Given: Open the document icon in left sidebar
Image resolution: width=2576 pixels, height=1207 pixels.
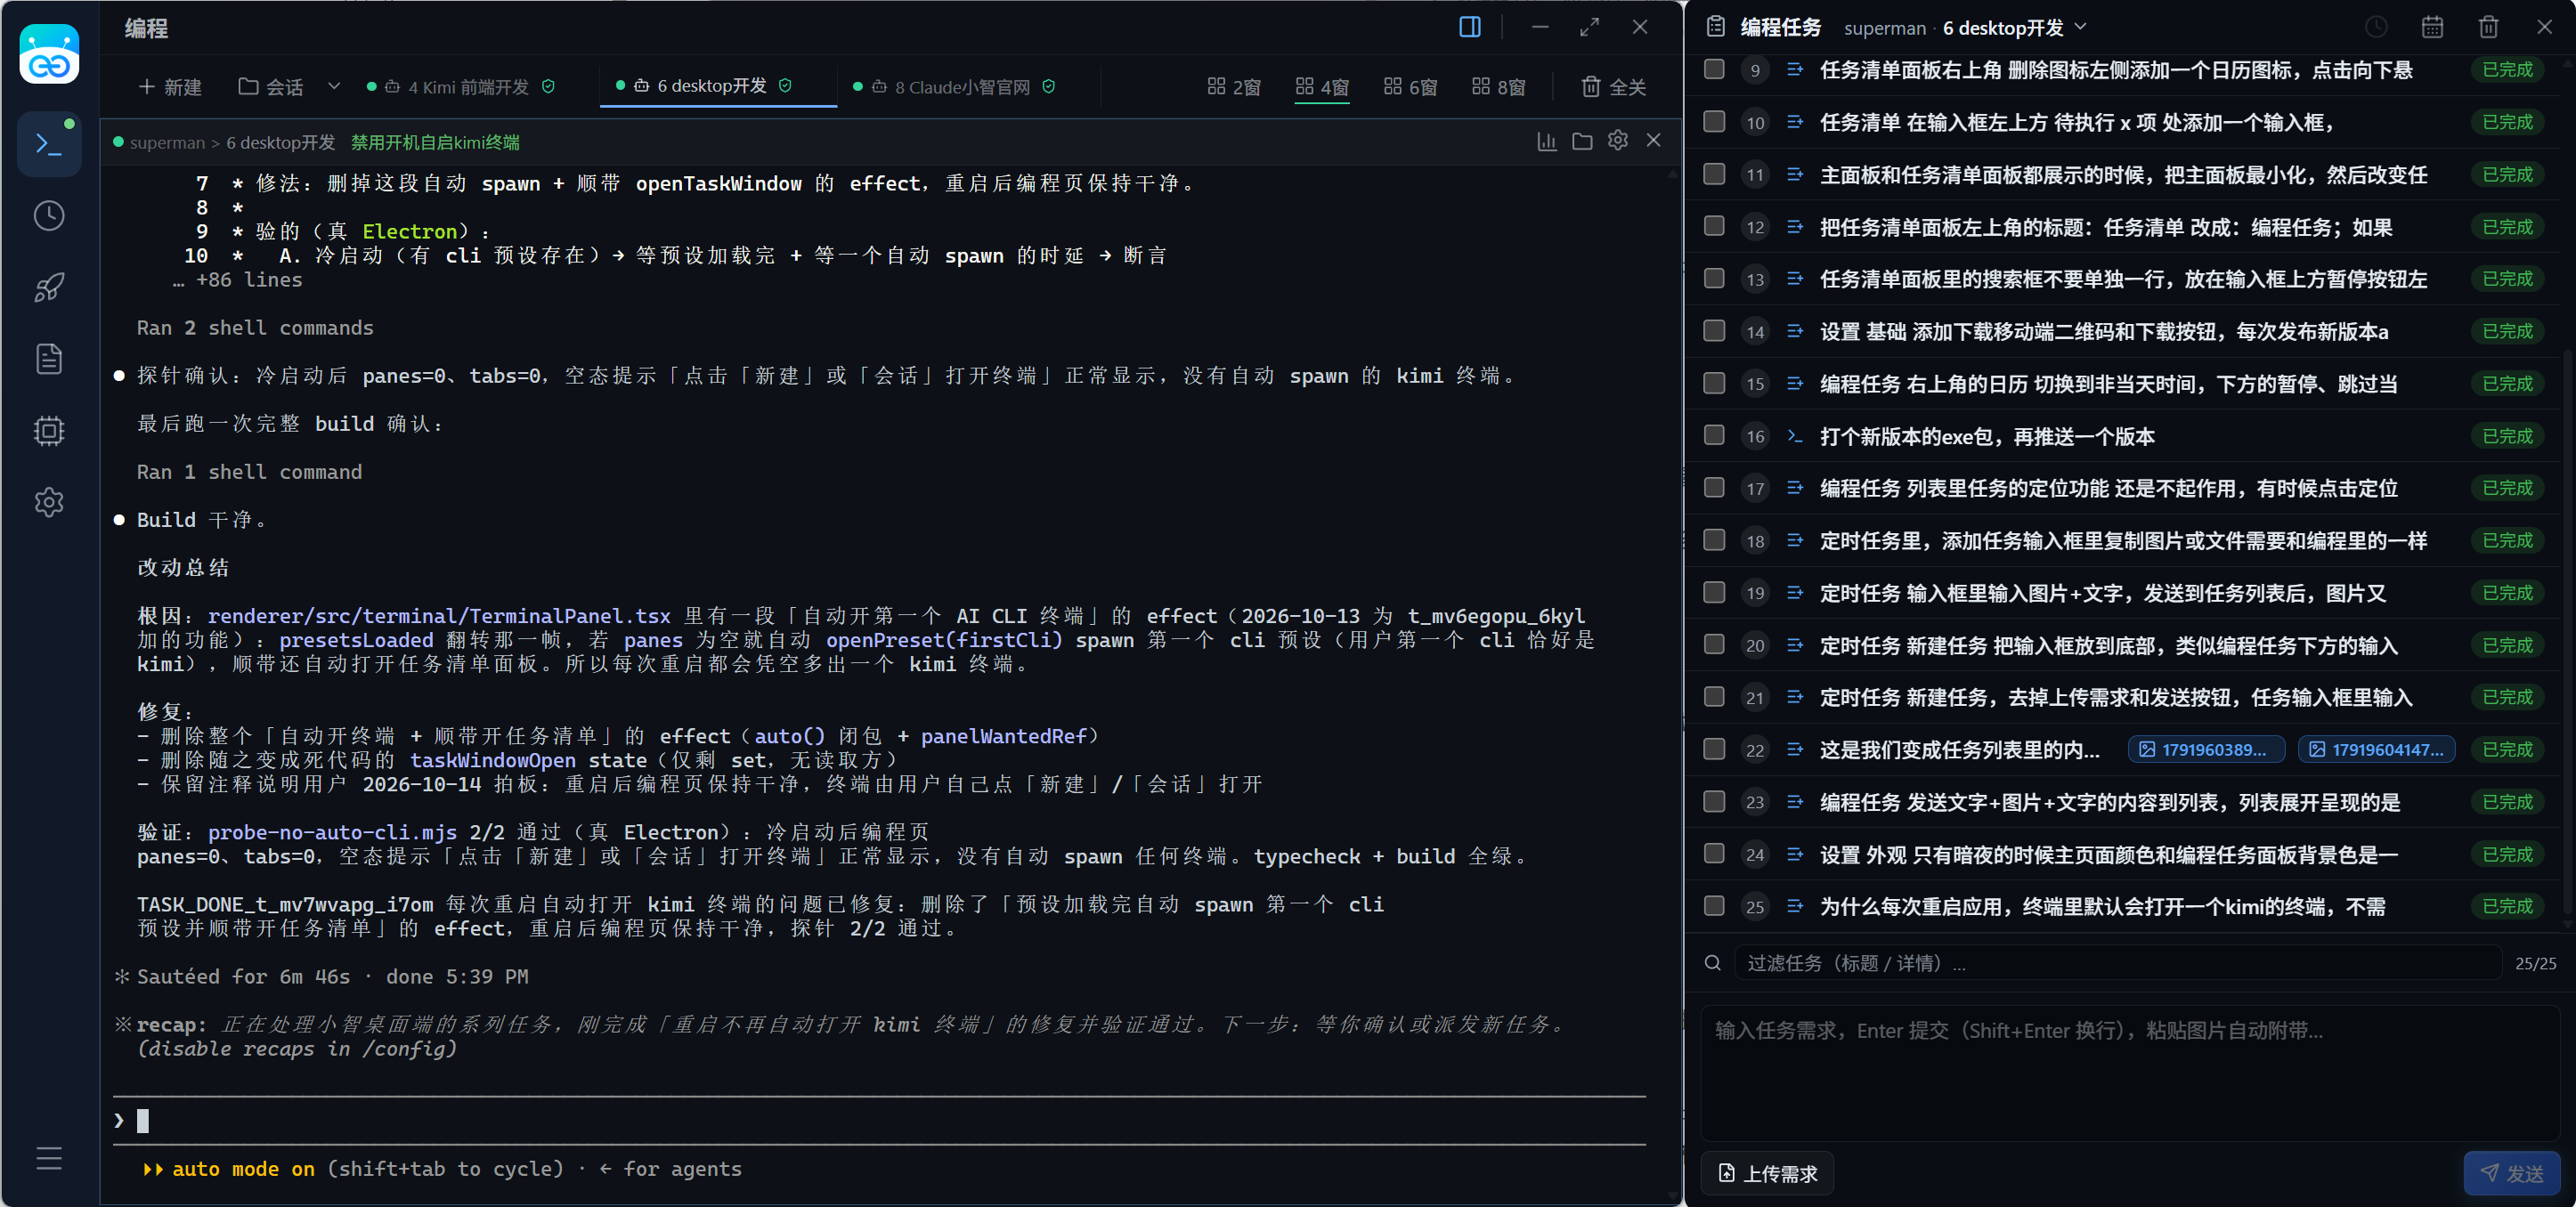Looking at the screenshot, I should pos(49,359).
